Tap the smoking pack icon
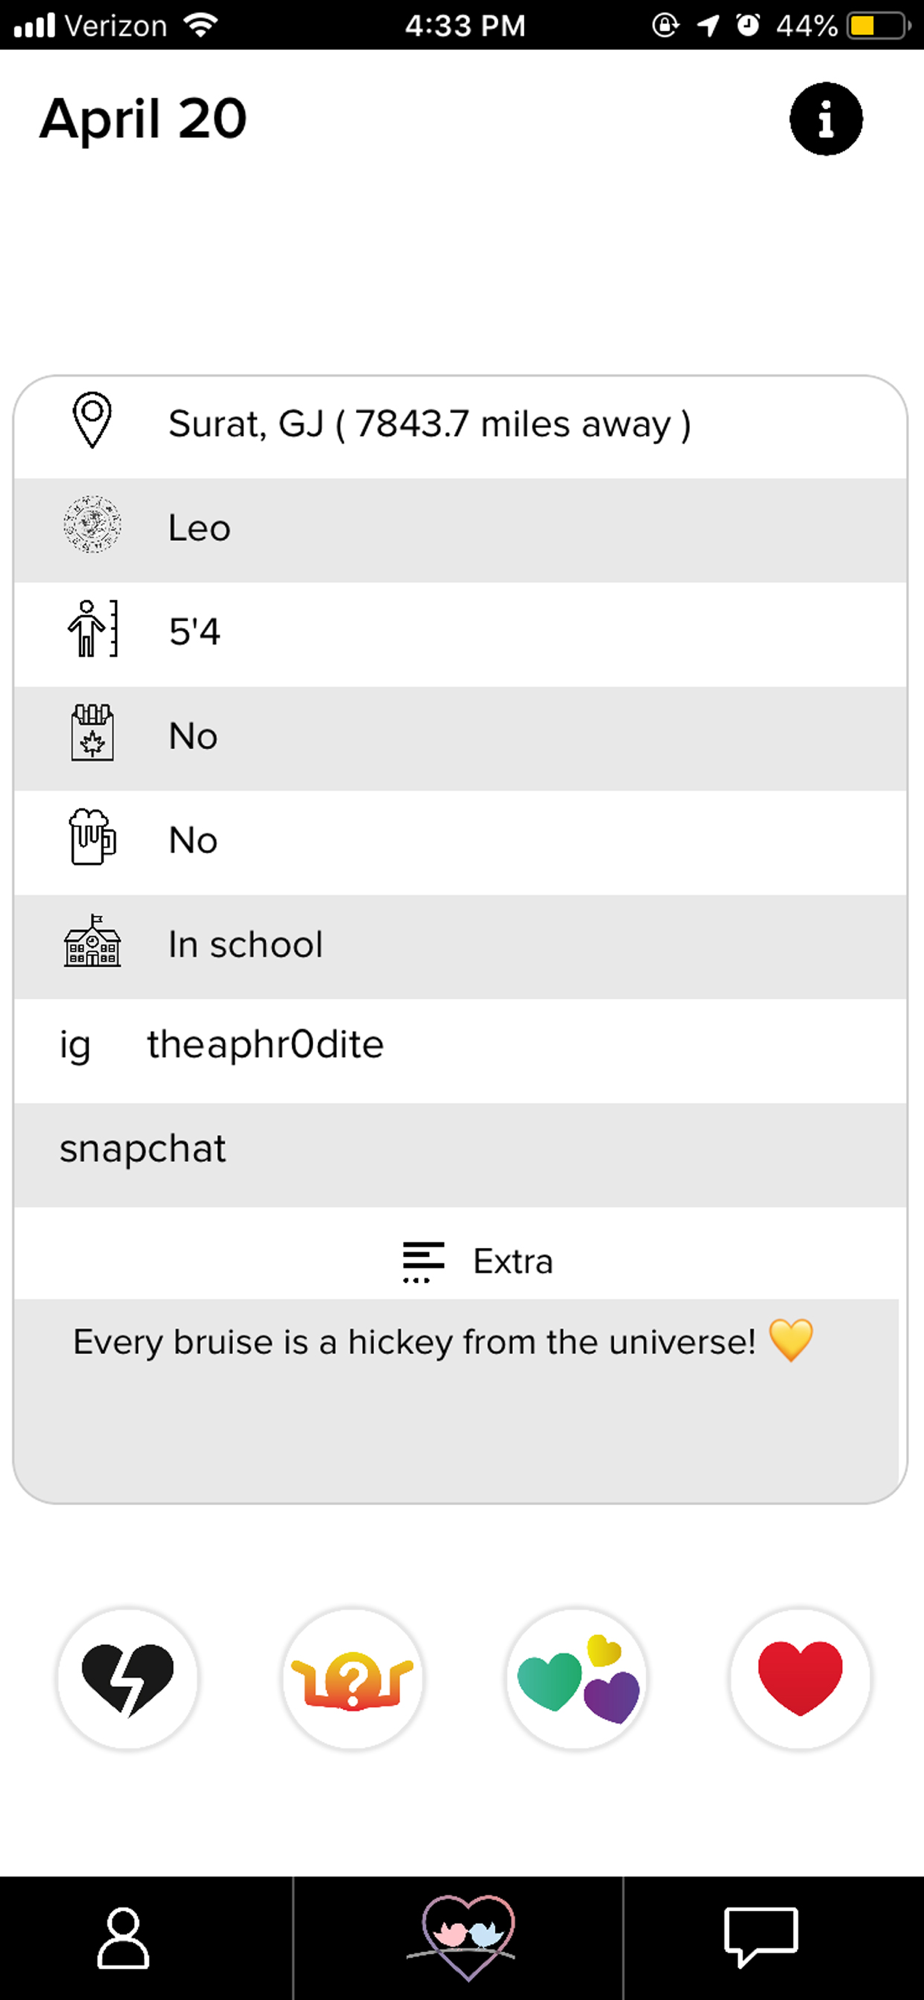This screenshot has height=2000, width=924. 92,733
